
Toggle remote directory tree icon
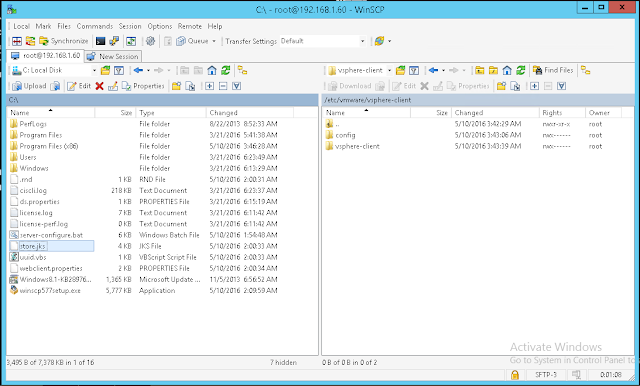pyautogui.click(x=586, y=71)
